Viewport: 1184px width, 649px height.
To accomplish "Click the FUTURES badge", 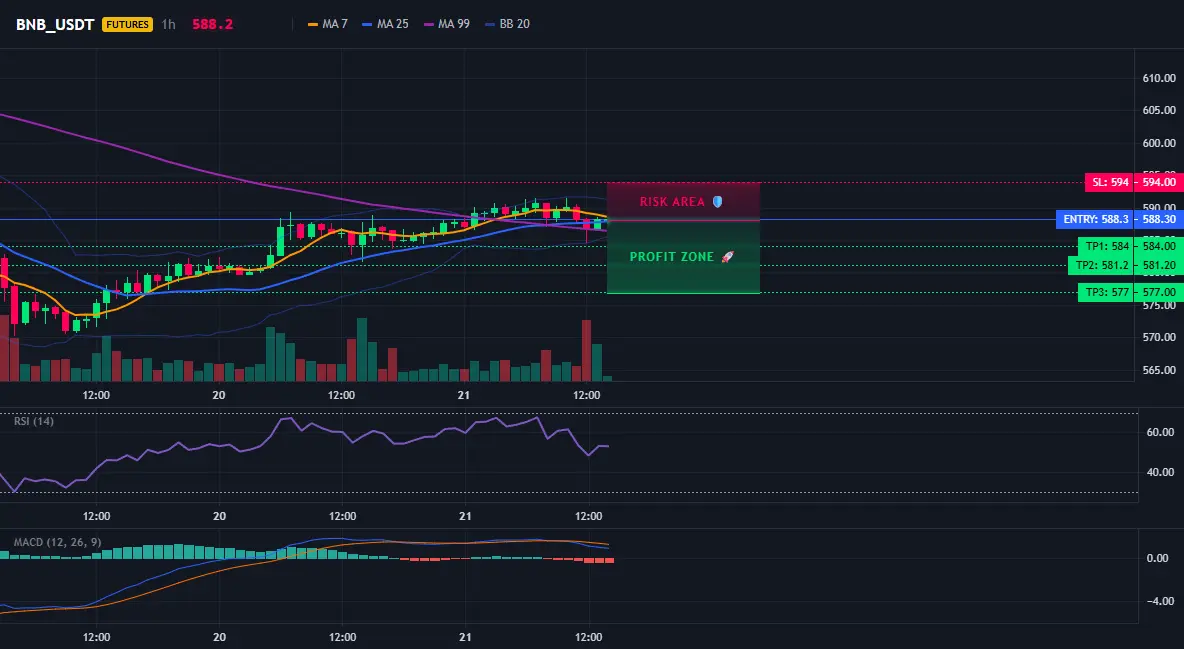I will tap(127, 24).
